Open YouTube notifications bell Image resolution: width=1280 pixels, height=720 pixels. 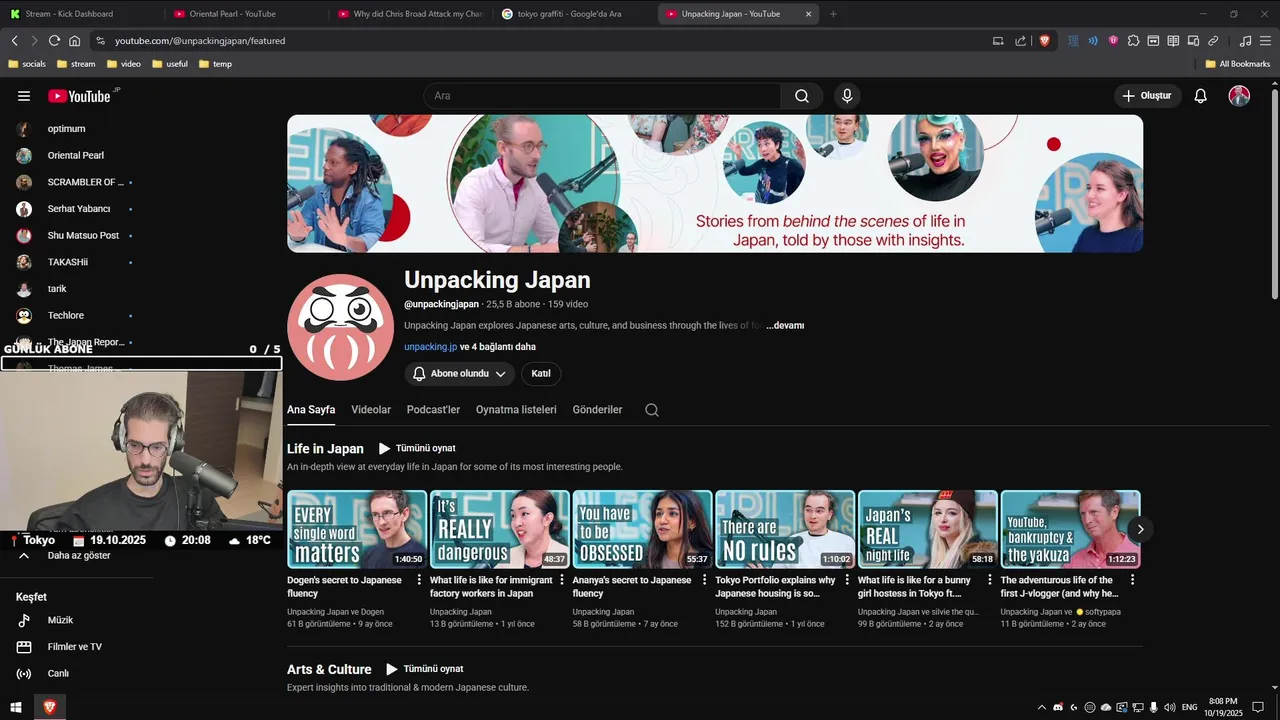pos(1201,96)
